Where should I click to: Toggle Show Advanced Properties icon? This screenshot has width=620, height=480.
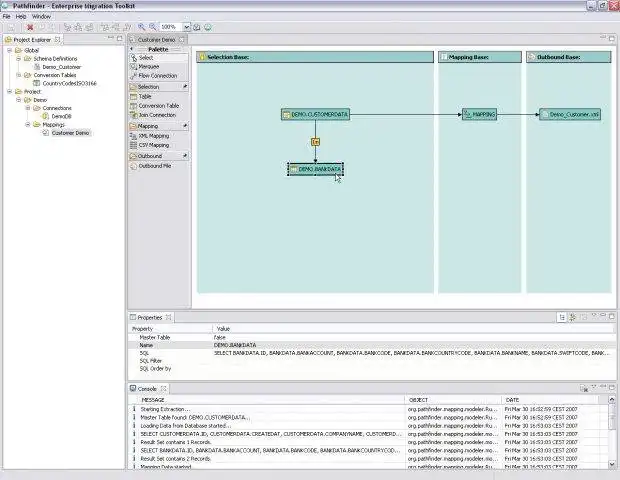573,317
